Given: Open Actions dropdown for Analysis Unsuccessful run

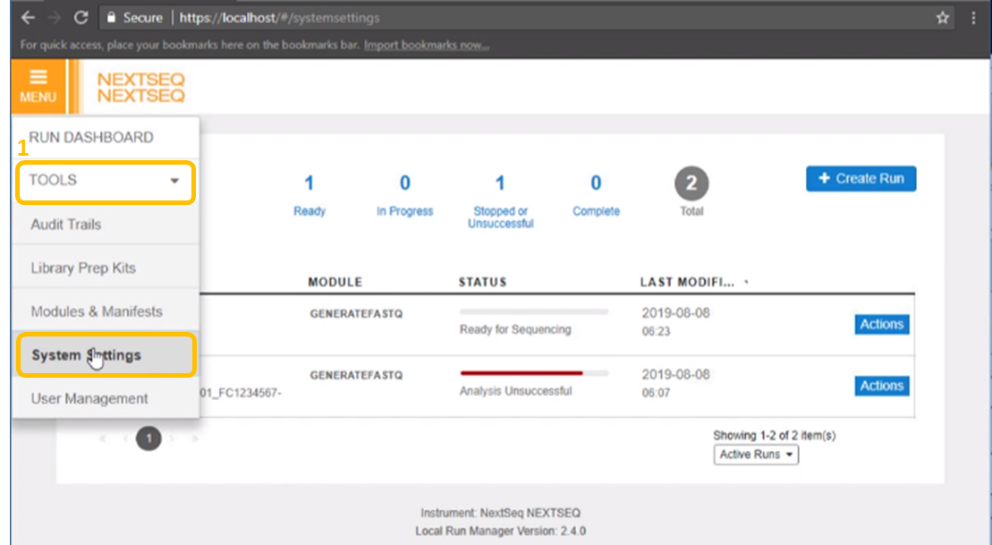Looking at the screenshot, I should 881,386.
